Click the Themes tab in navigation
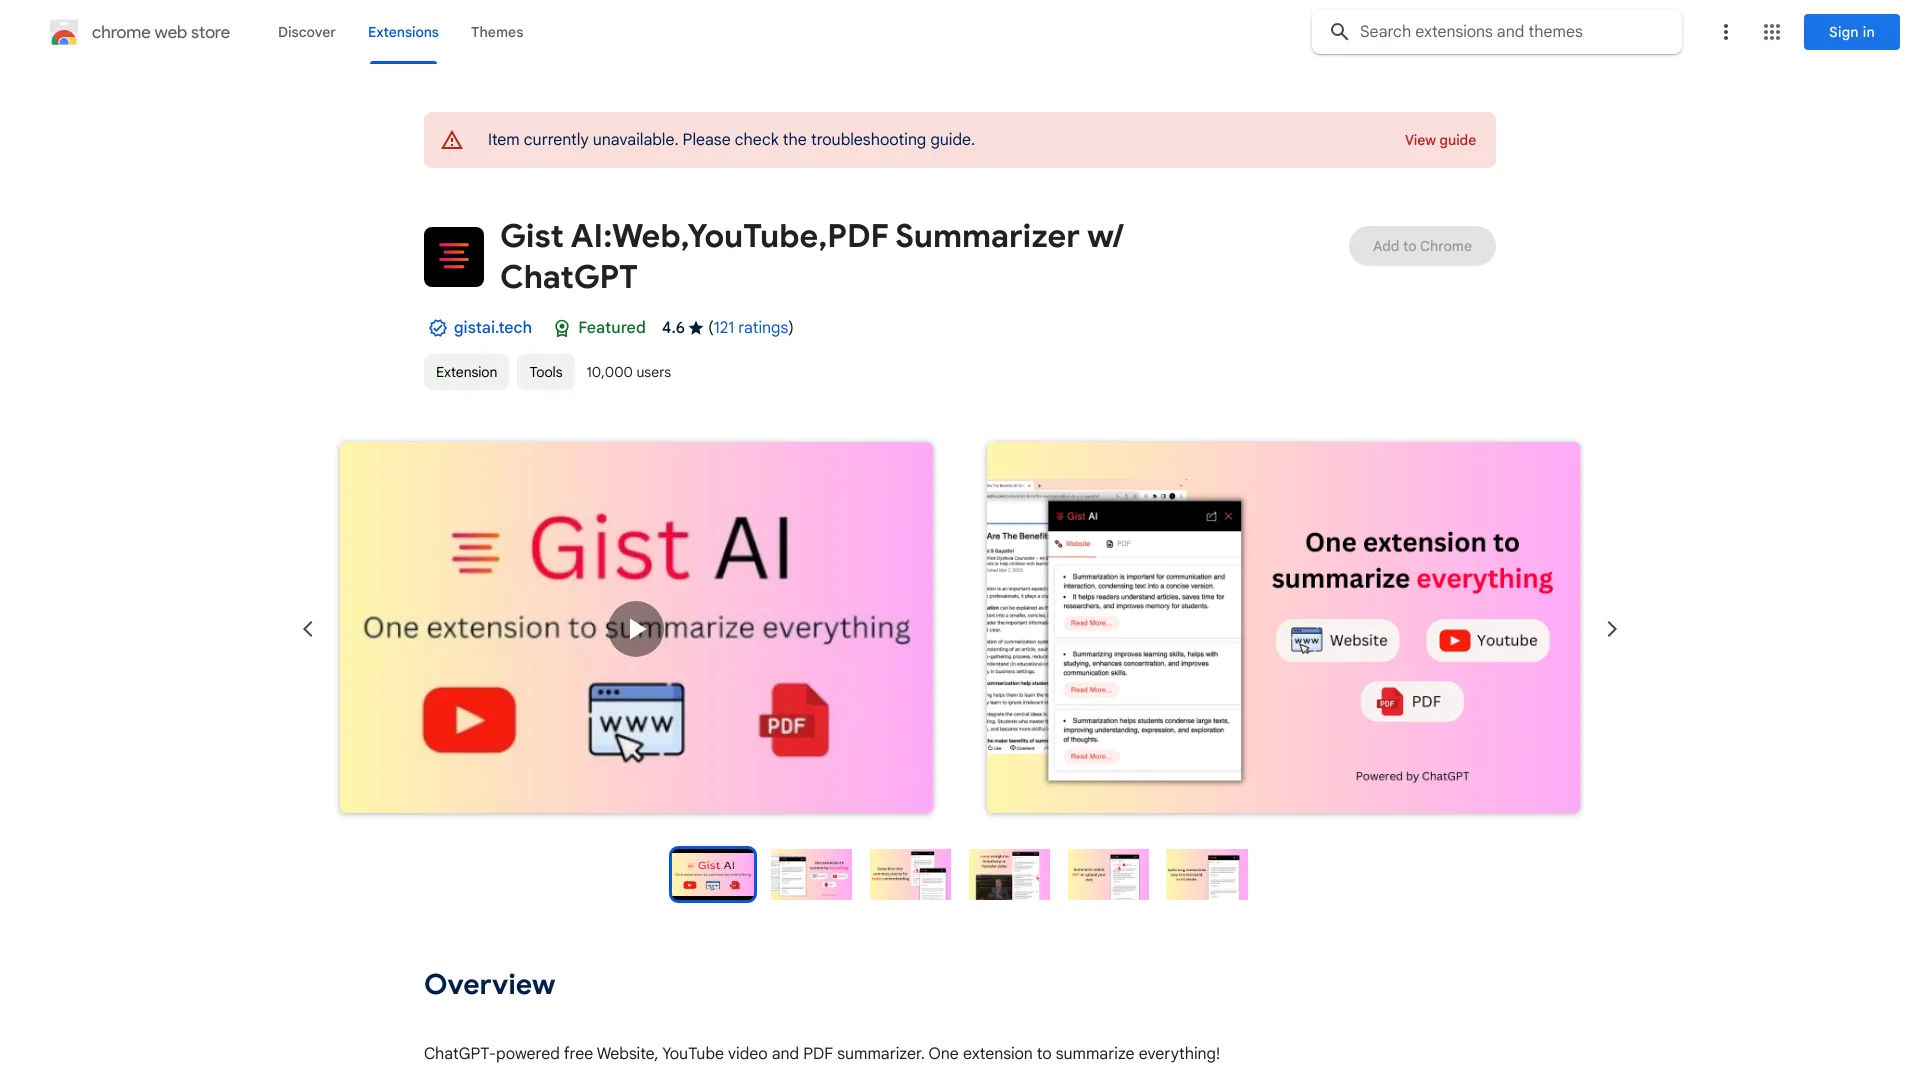This screenshot has height=1080, width=1920. click(x=496, y=32)
